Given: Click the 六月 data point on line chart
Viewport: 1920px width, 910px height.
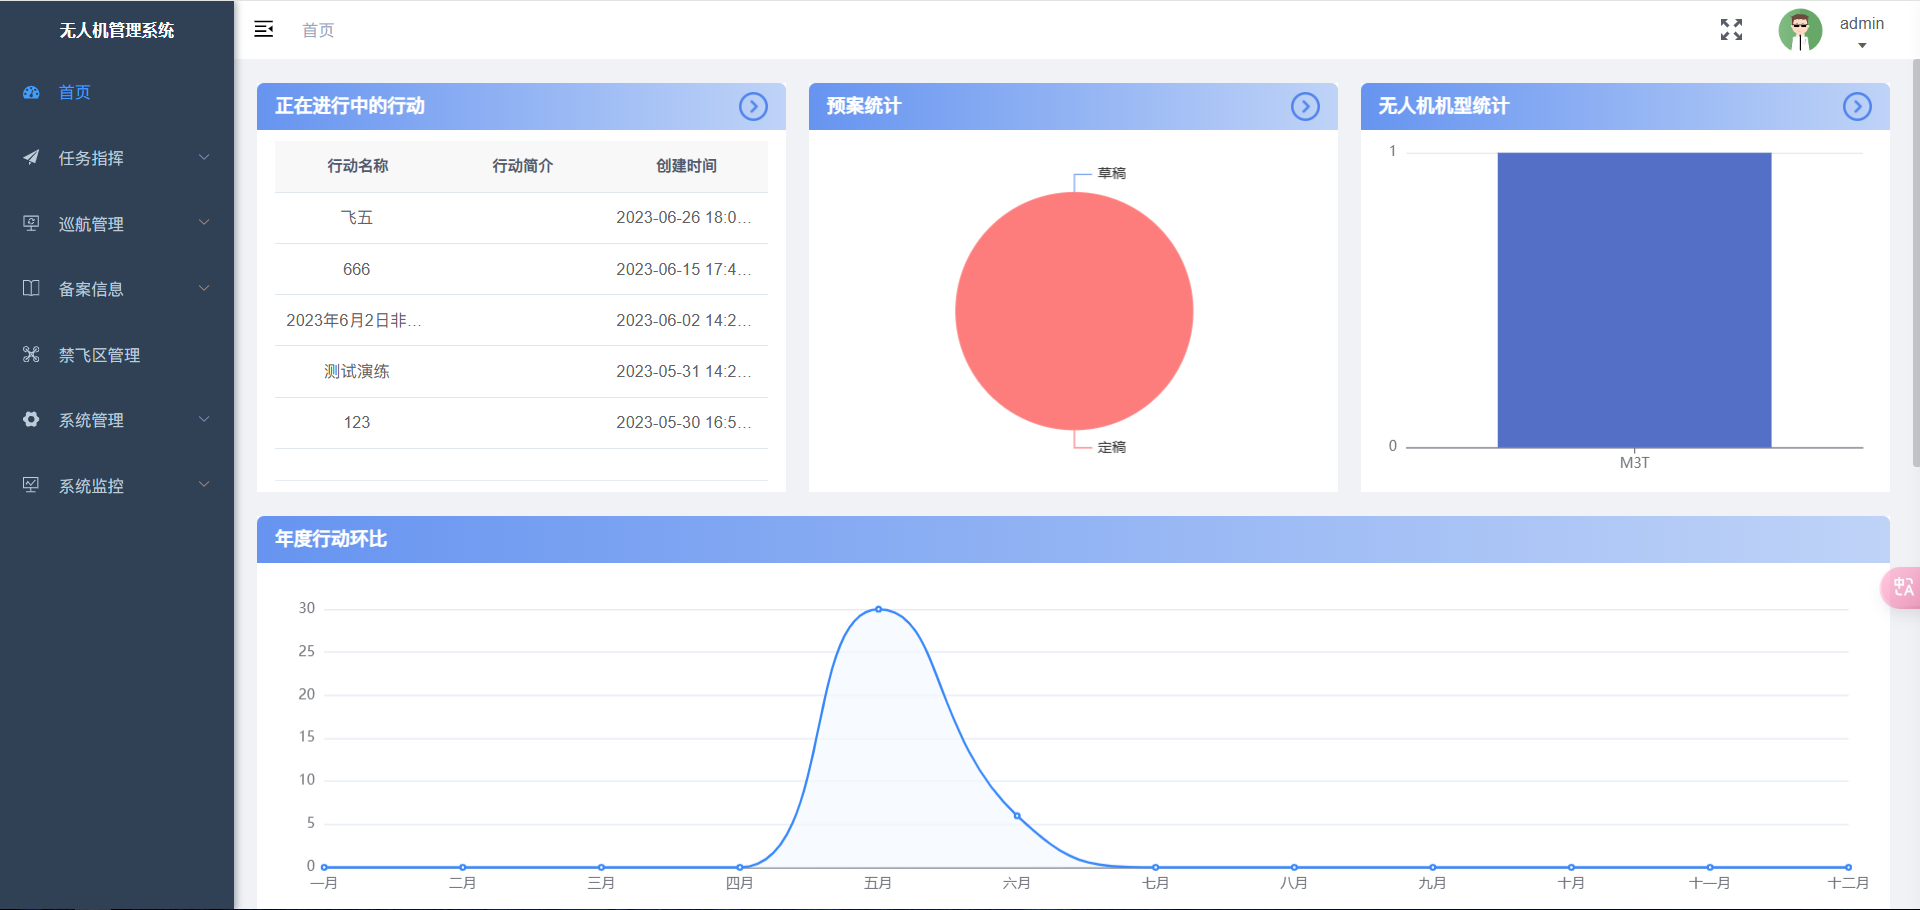Looking at the screenshot, I should [x=1017, y=816].
